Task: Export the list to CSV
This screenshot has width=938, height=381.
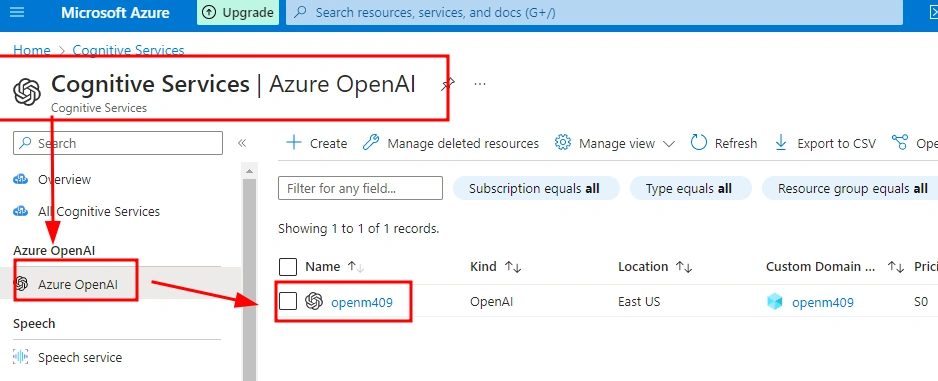Action: point(825,144)
